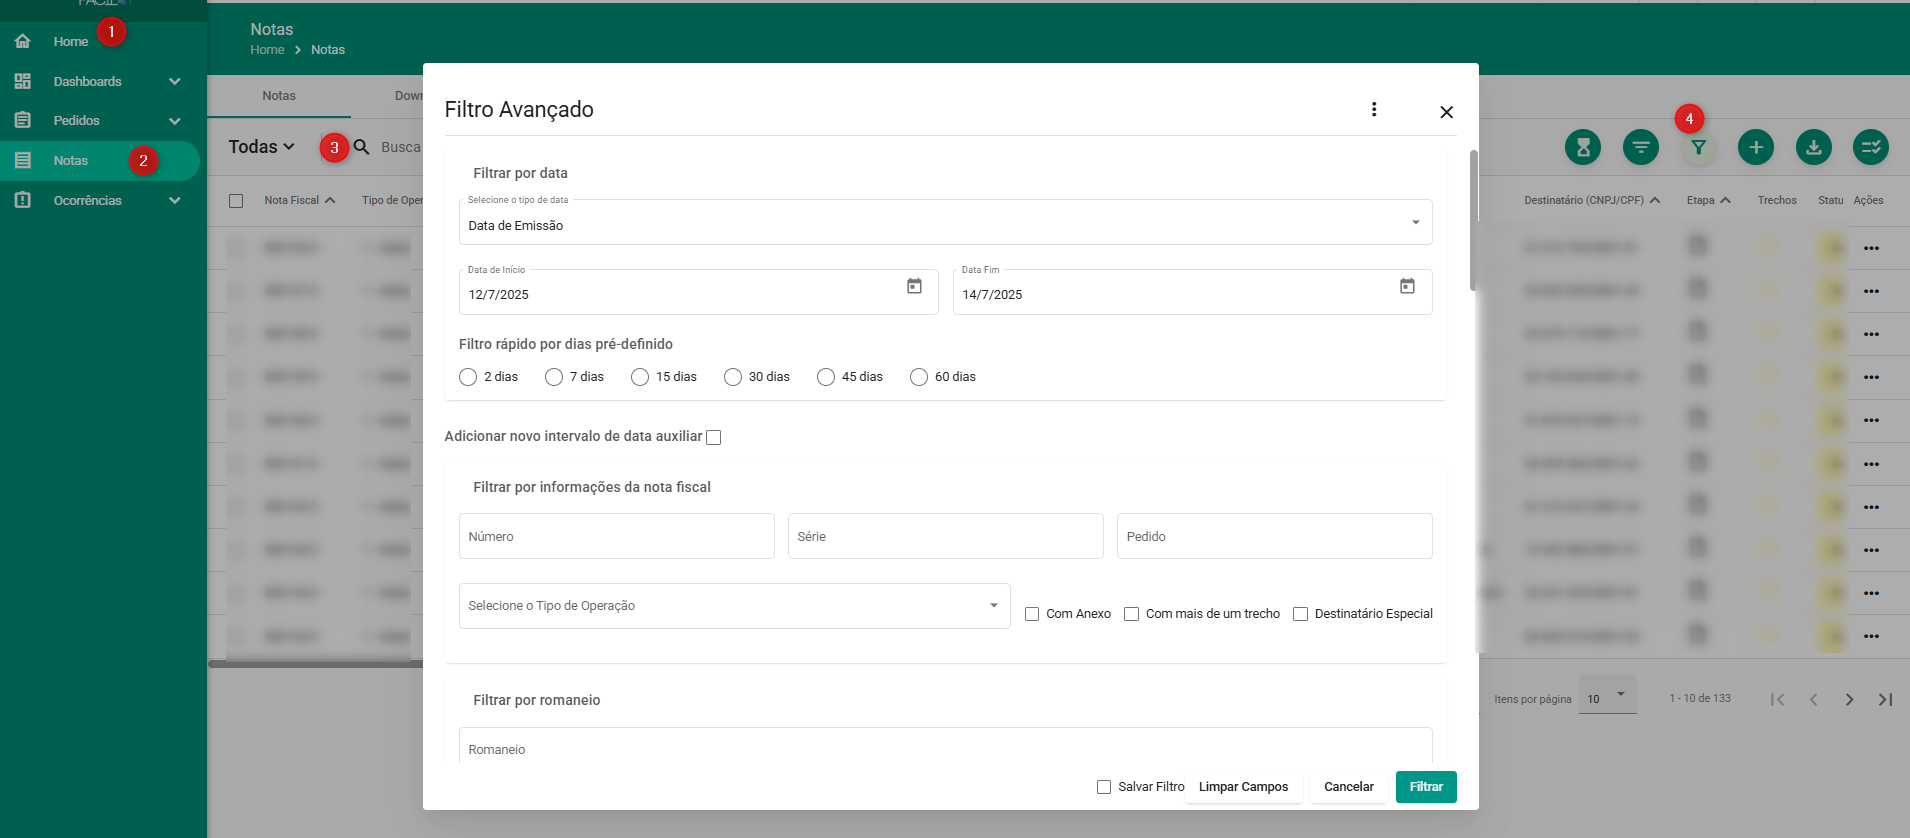The image size is (1910, 838).
Task: Select the 2 dias quick filter
Action: [468, 377]
